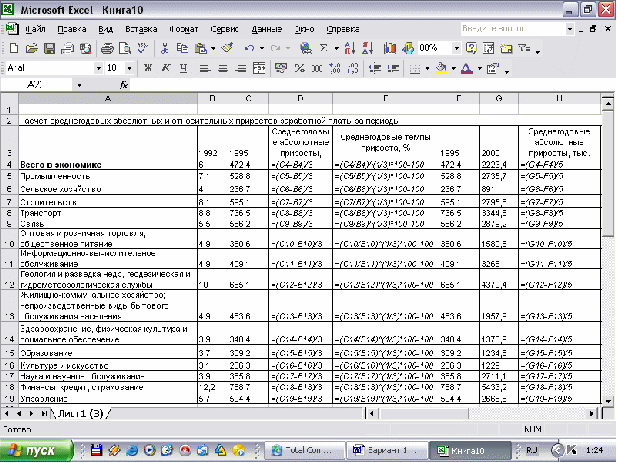Sort ascending A to Z
Screen dimensions: 617x463
349,48
